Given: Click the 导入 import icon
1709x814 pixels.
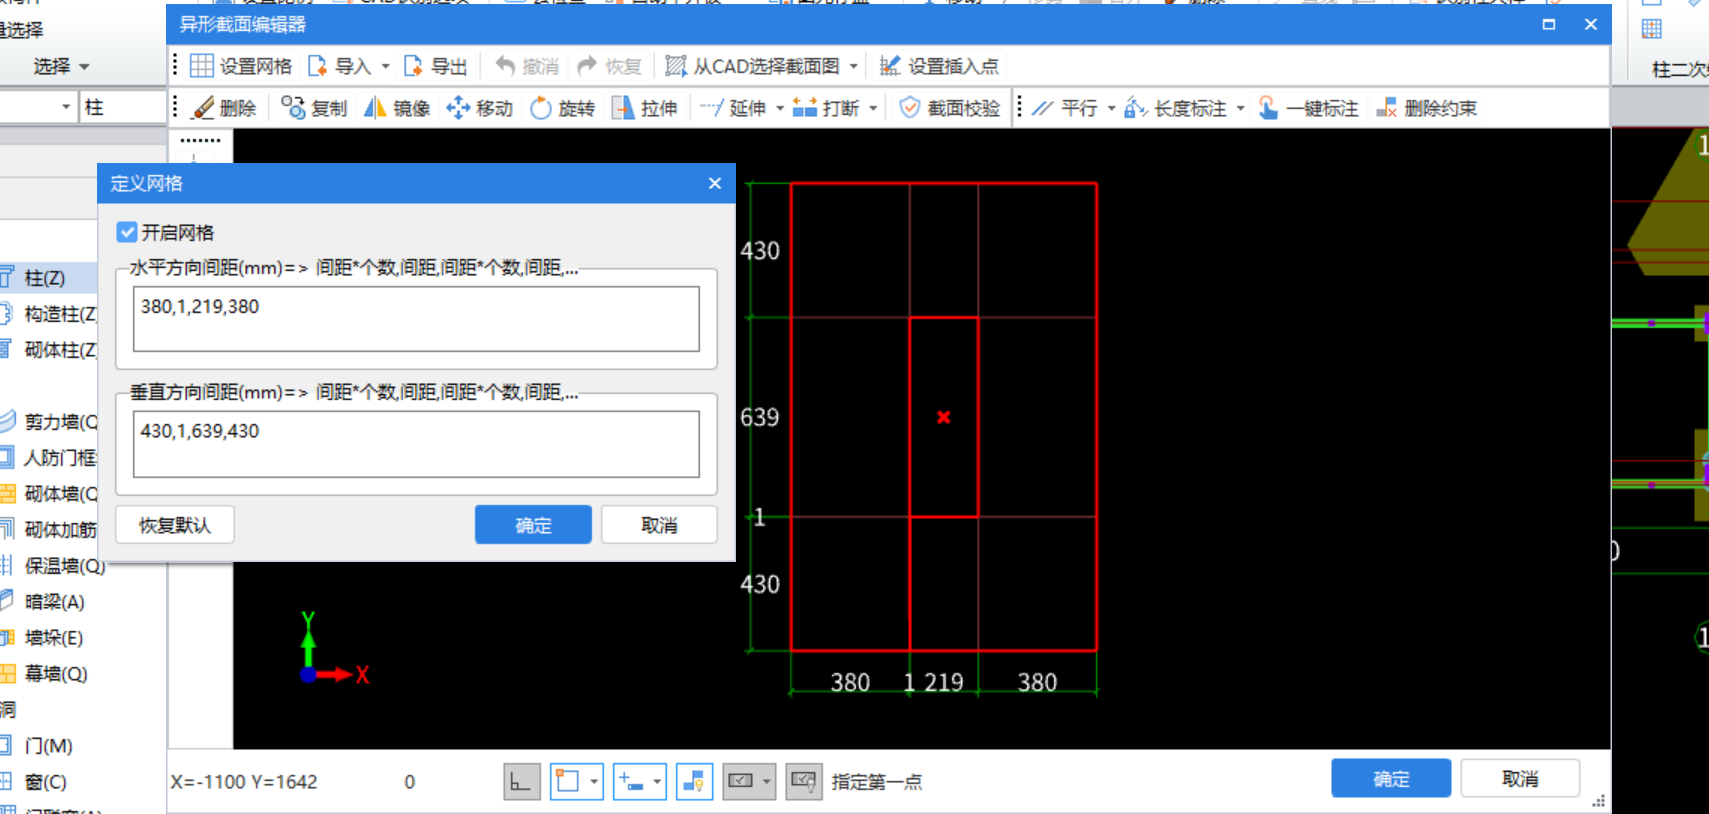Looking at the screenshot, I should click(x=318, y=66).
